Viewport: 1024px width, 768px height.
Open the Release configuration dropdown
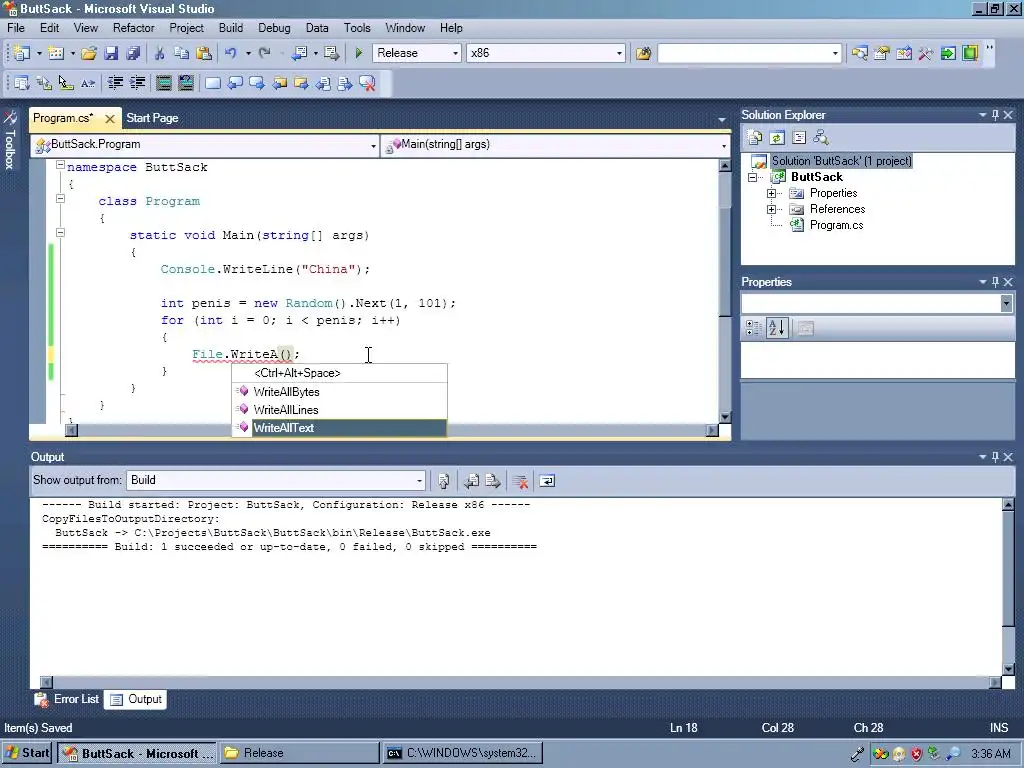point(456,54)
